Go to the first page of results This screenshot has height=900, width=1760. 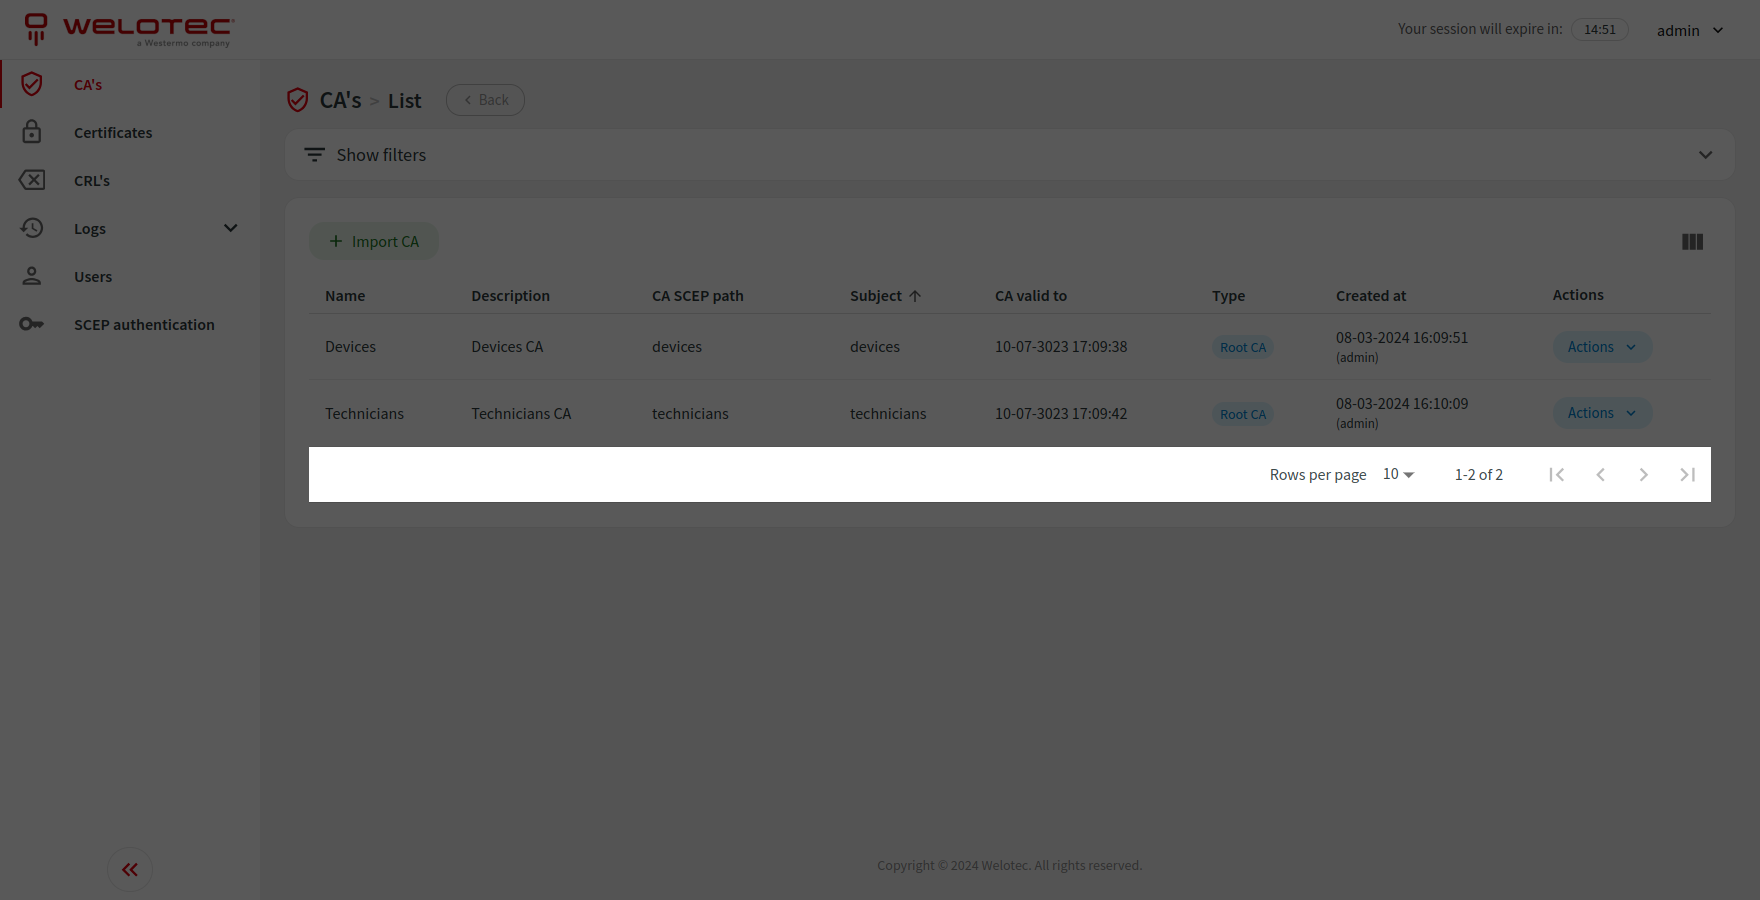[1557, 474]
